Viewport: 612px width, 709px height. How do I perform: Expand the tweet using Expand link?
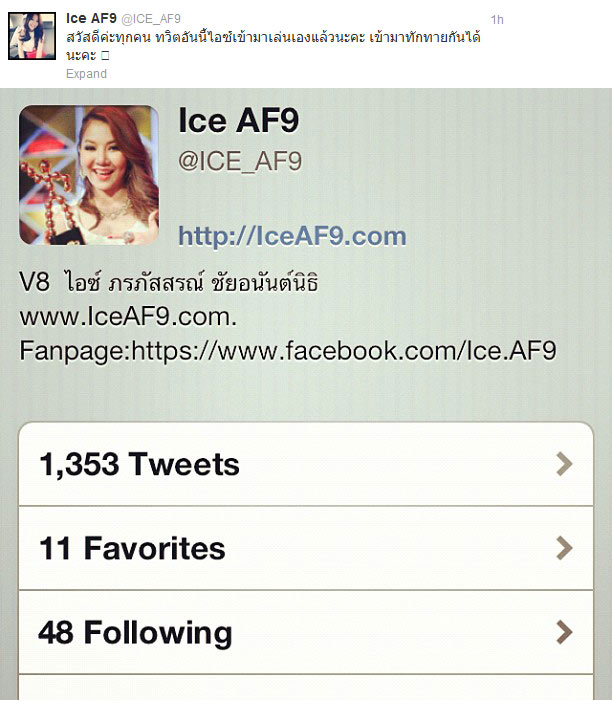(x=86, y=74)
